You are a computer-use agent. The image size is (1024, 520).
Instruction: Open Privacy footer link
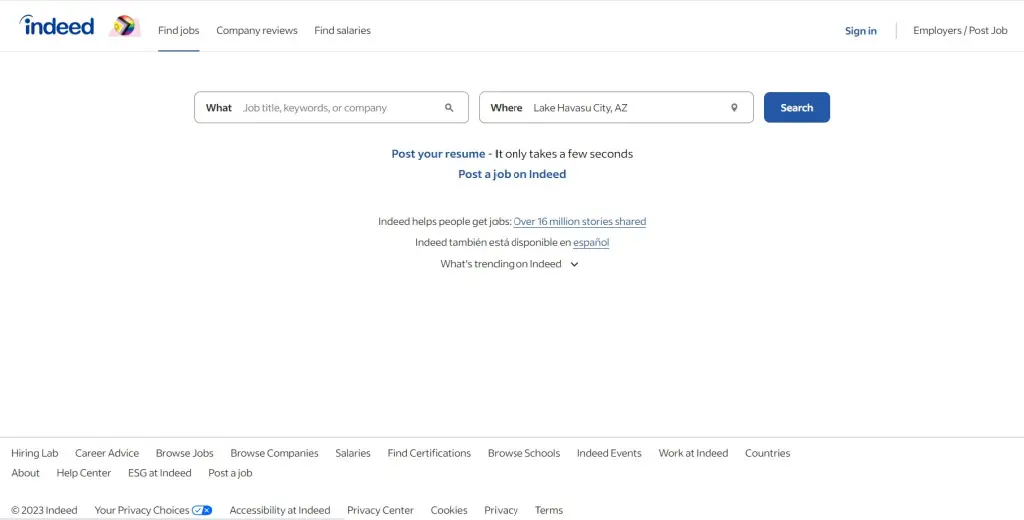[x=501, y=510]
